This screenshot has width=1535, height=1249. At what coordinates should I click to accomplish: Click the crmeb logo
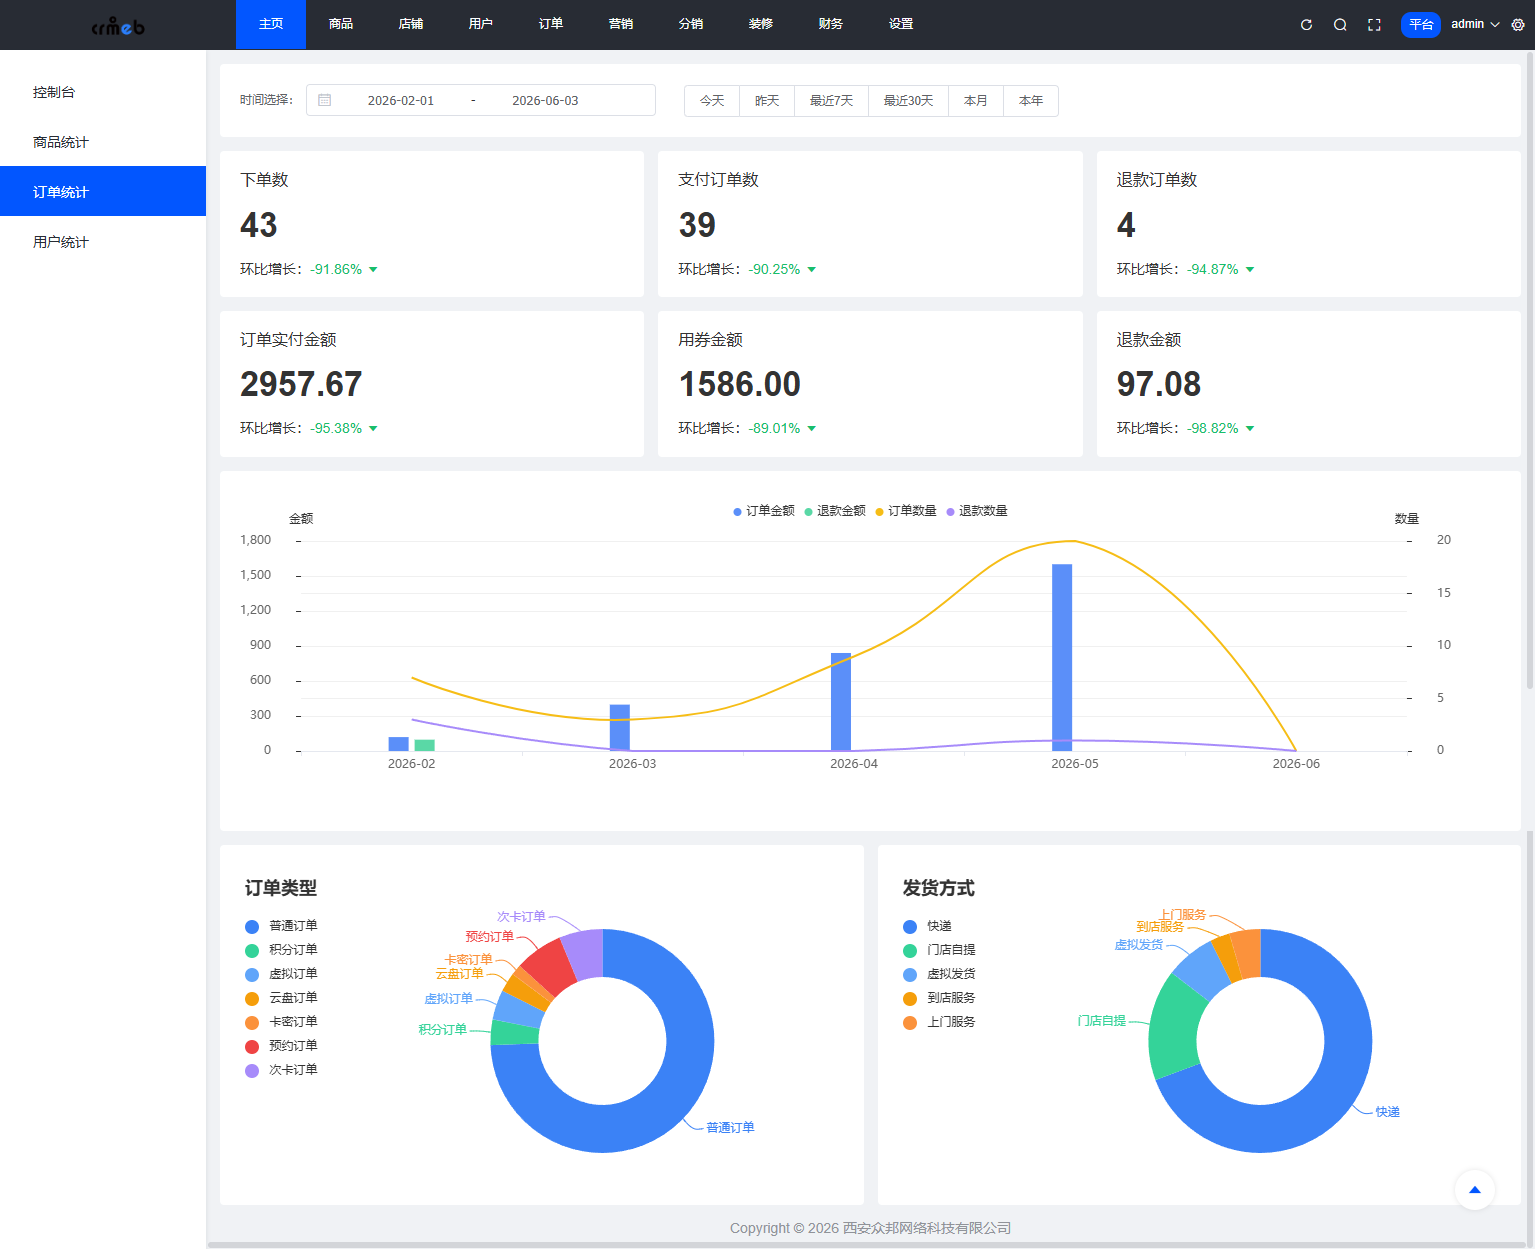118,25
